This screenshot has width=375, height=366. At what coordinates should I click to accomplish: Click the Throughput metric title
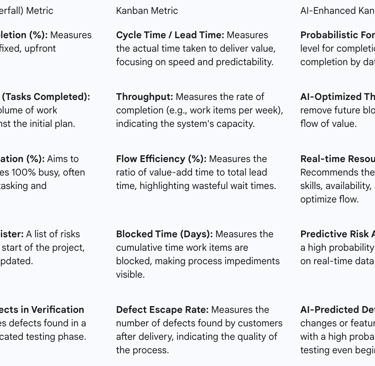[x=145, y=97]
